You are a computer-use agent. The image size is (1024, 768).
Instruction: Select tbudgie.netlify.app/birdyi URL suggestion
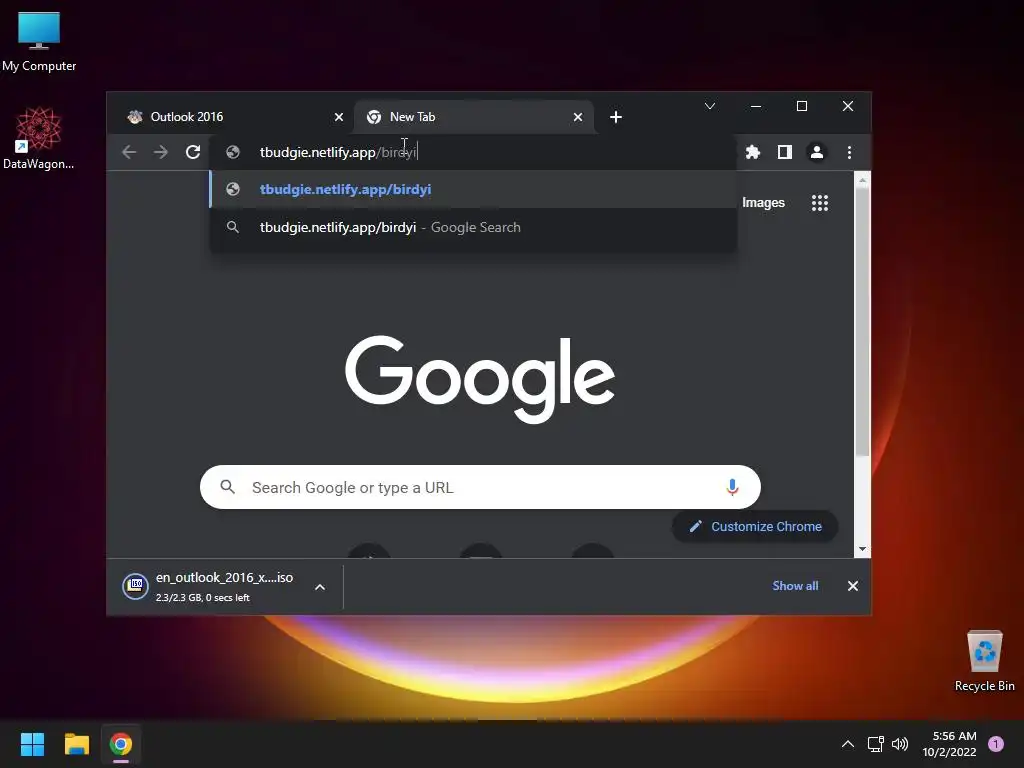pyautogui.click(x=473, y=189)
